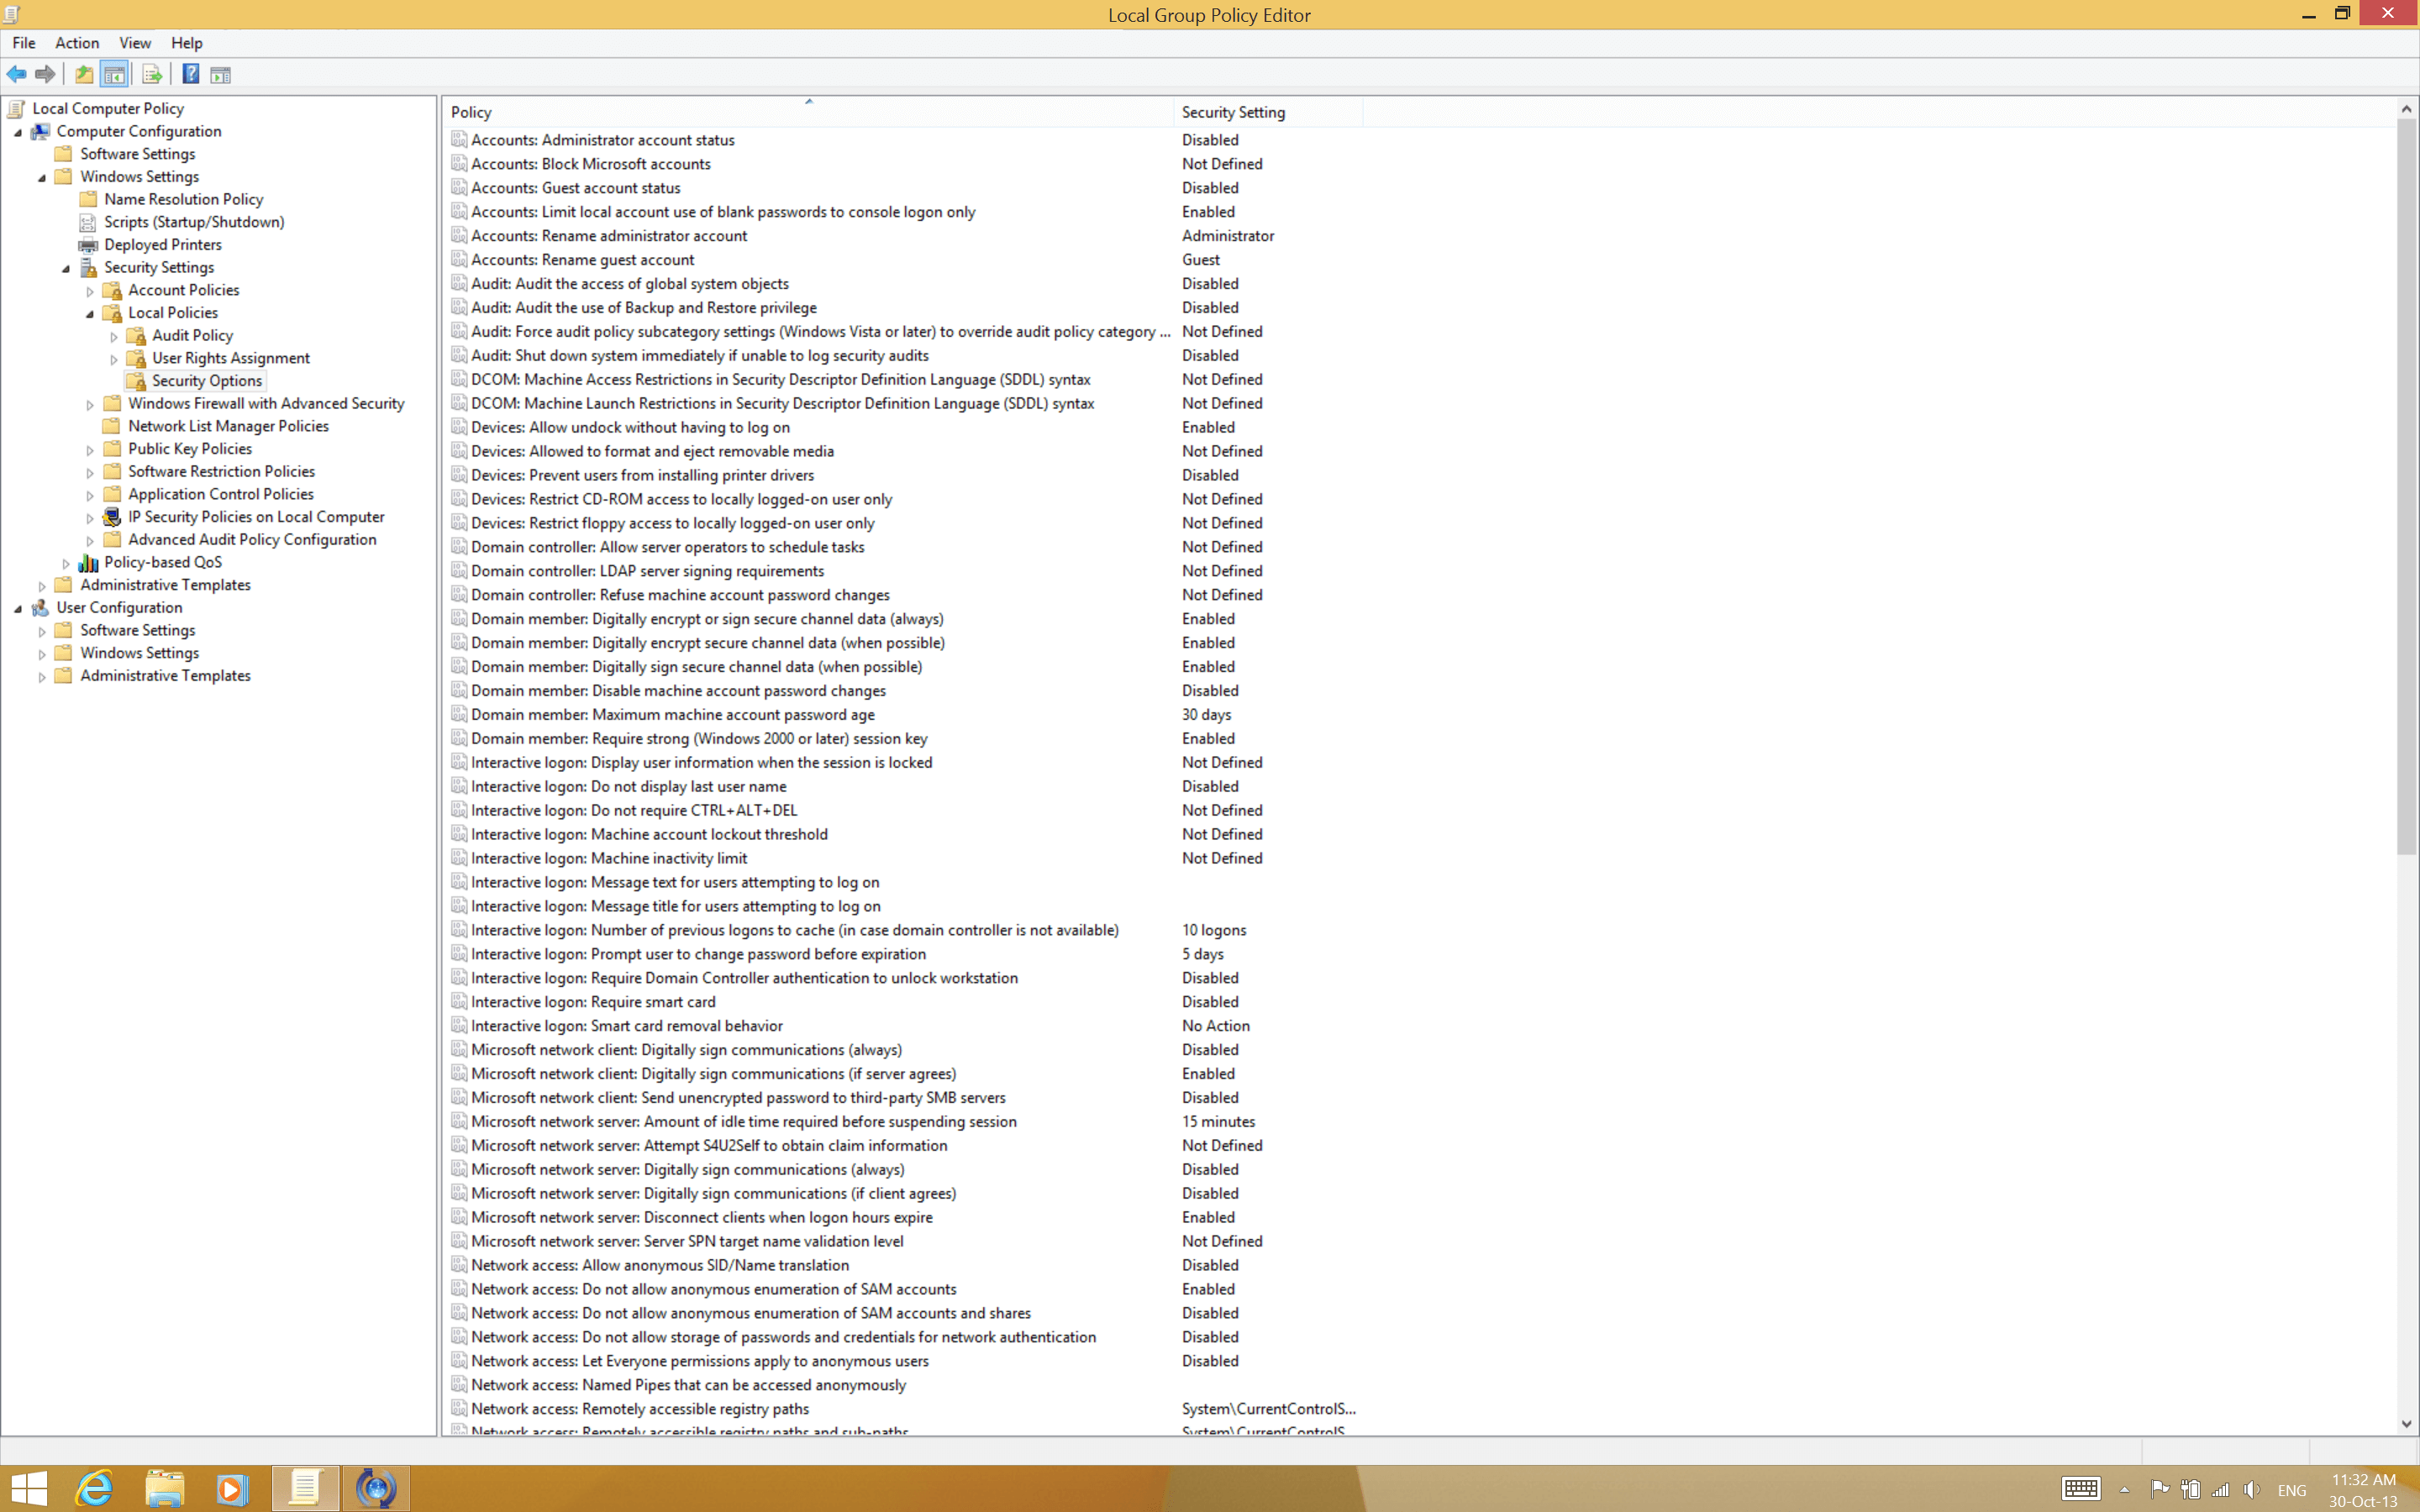The width and height of the screenshot is (2420, 1512).
Task: Select Software Restriction Policies node
Action: pos(221,472)
